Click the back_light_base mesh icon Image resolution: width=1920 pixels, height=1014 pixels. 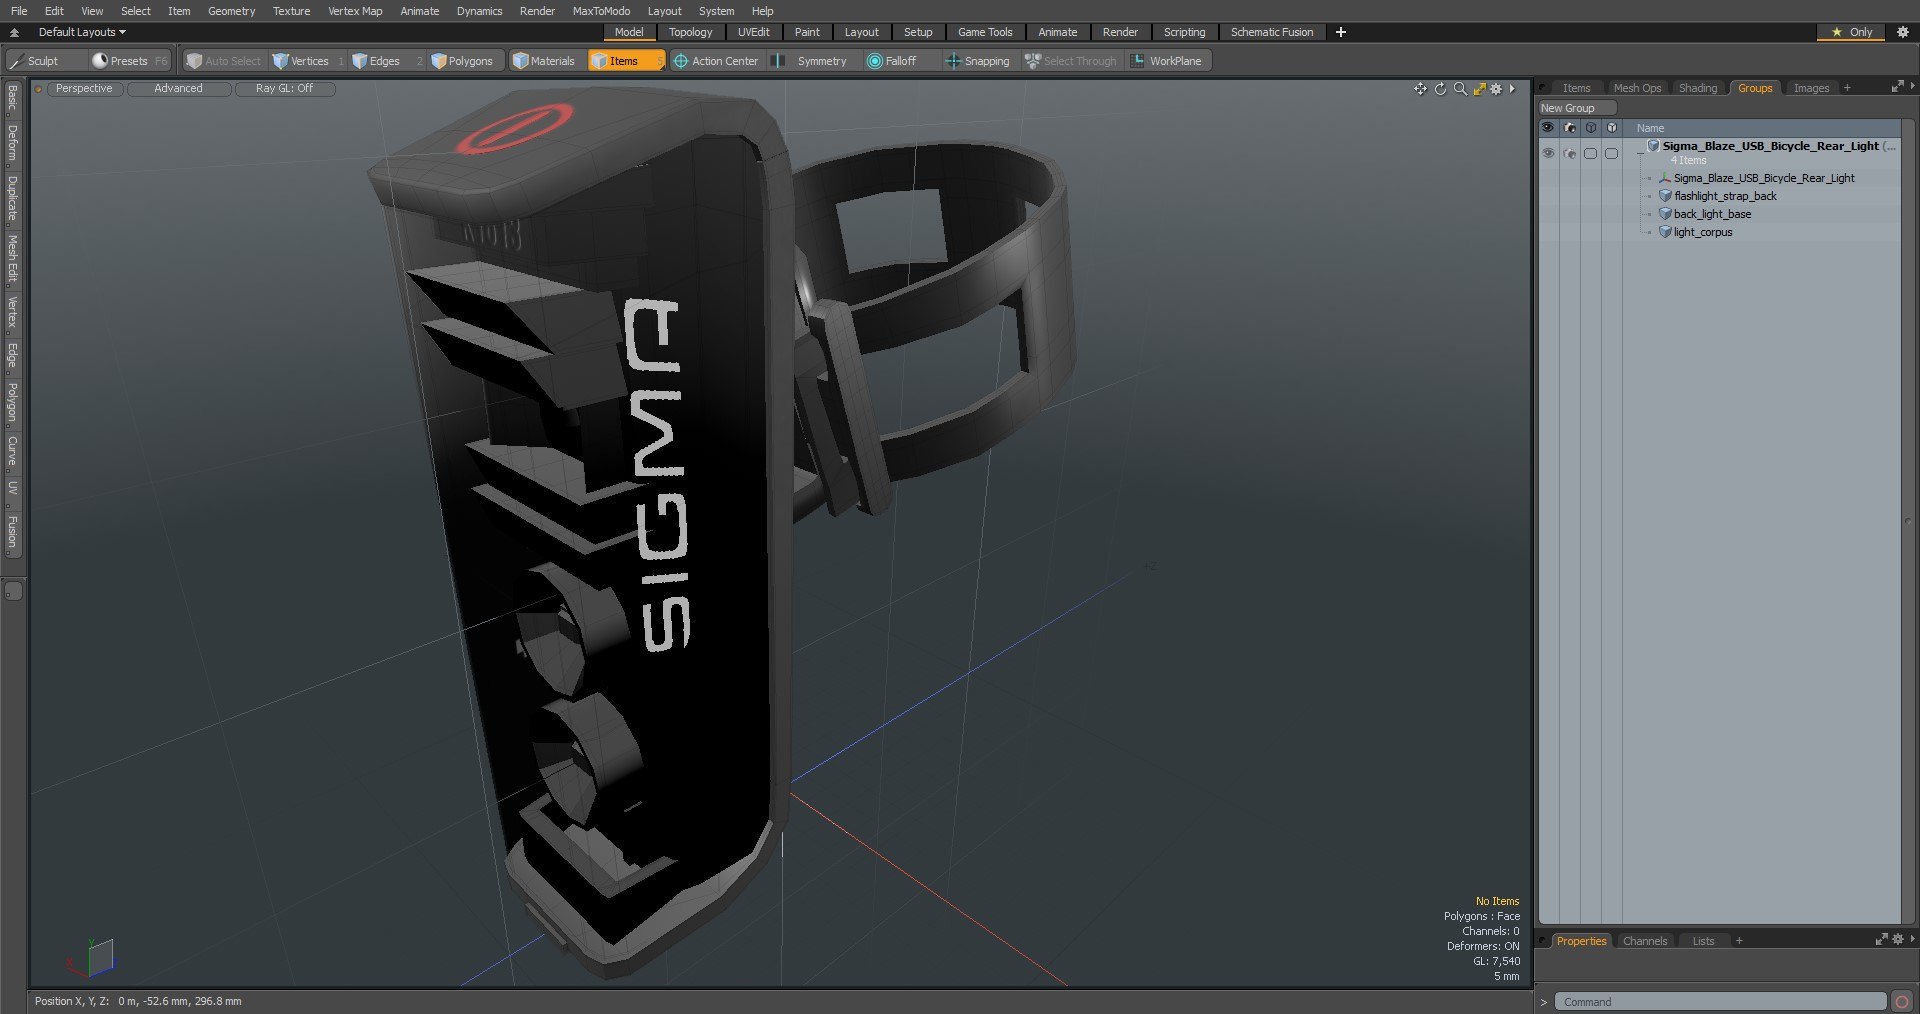1665,214
